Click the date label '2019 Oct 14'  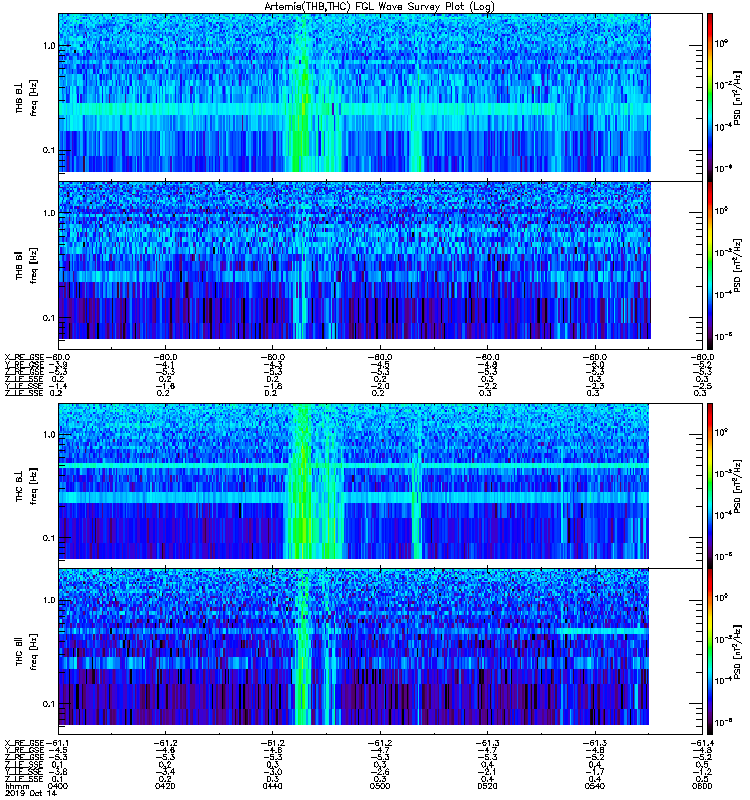click(31, 793)
